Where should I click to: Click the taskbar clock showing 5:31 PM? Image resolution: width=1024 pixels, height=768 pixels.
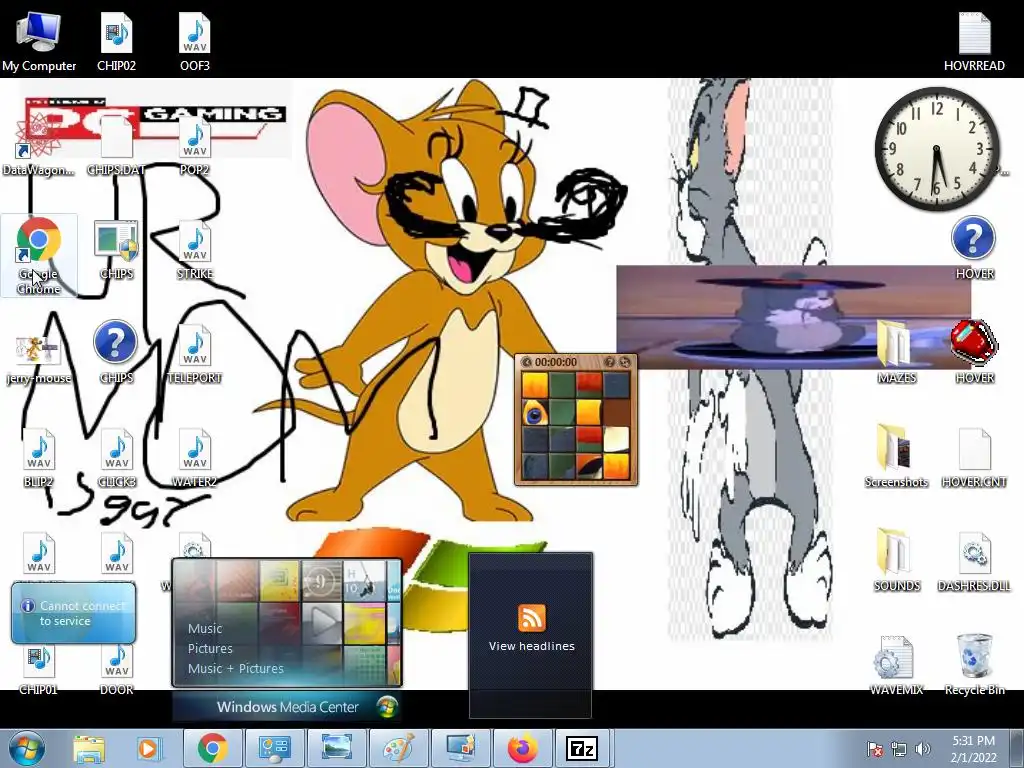973,749
